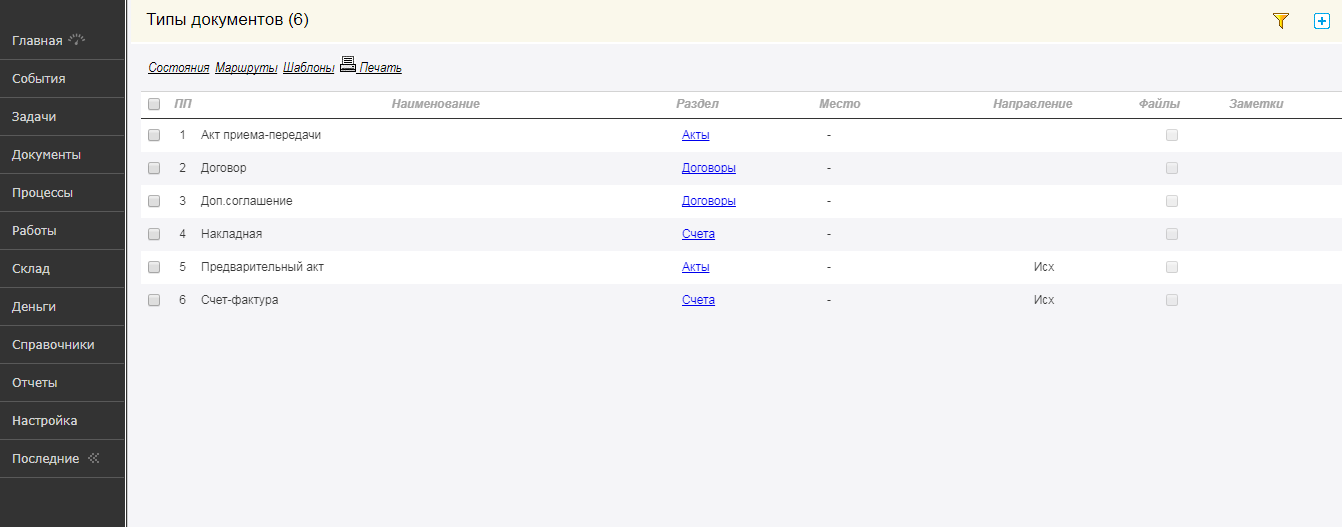Screen dimensions: 1342x527
Task: Sort by the Наименование column header
Action: 436,104
